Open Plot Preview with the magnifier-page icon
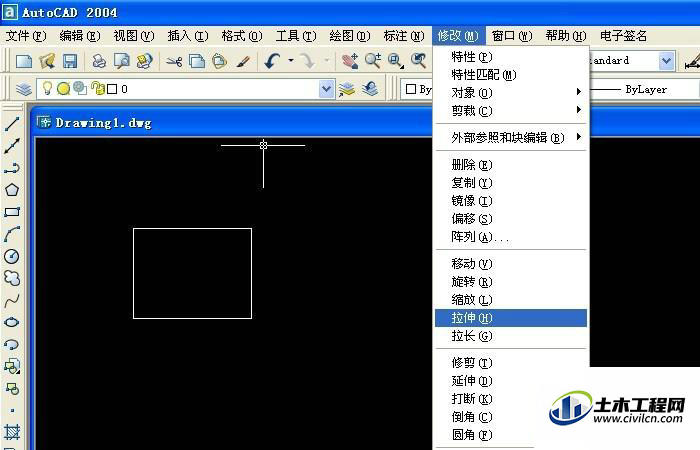700x450 pixels. pyautogui.click(x=121, y=61)
